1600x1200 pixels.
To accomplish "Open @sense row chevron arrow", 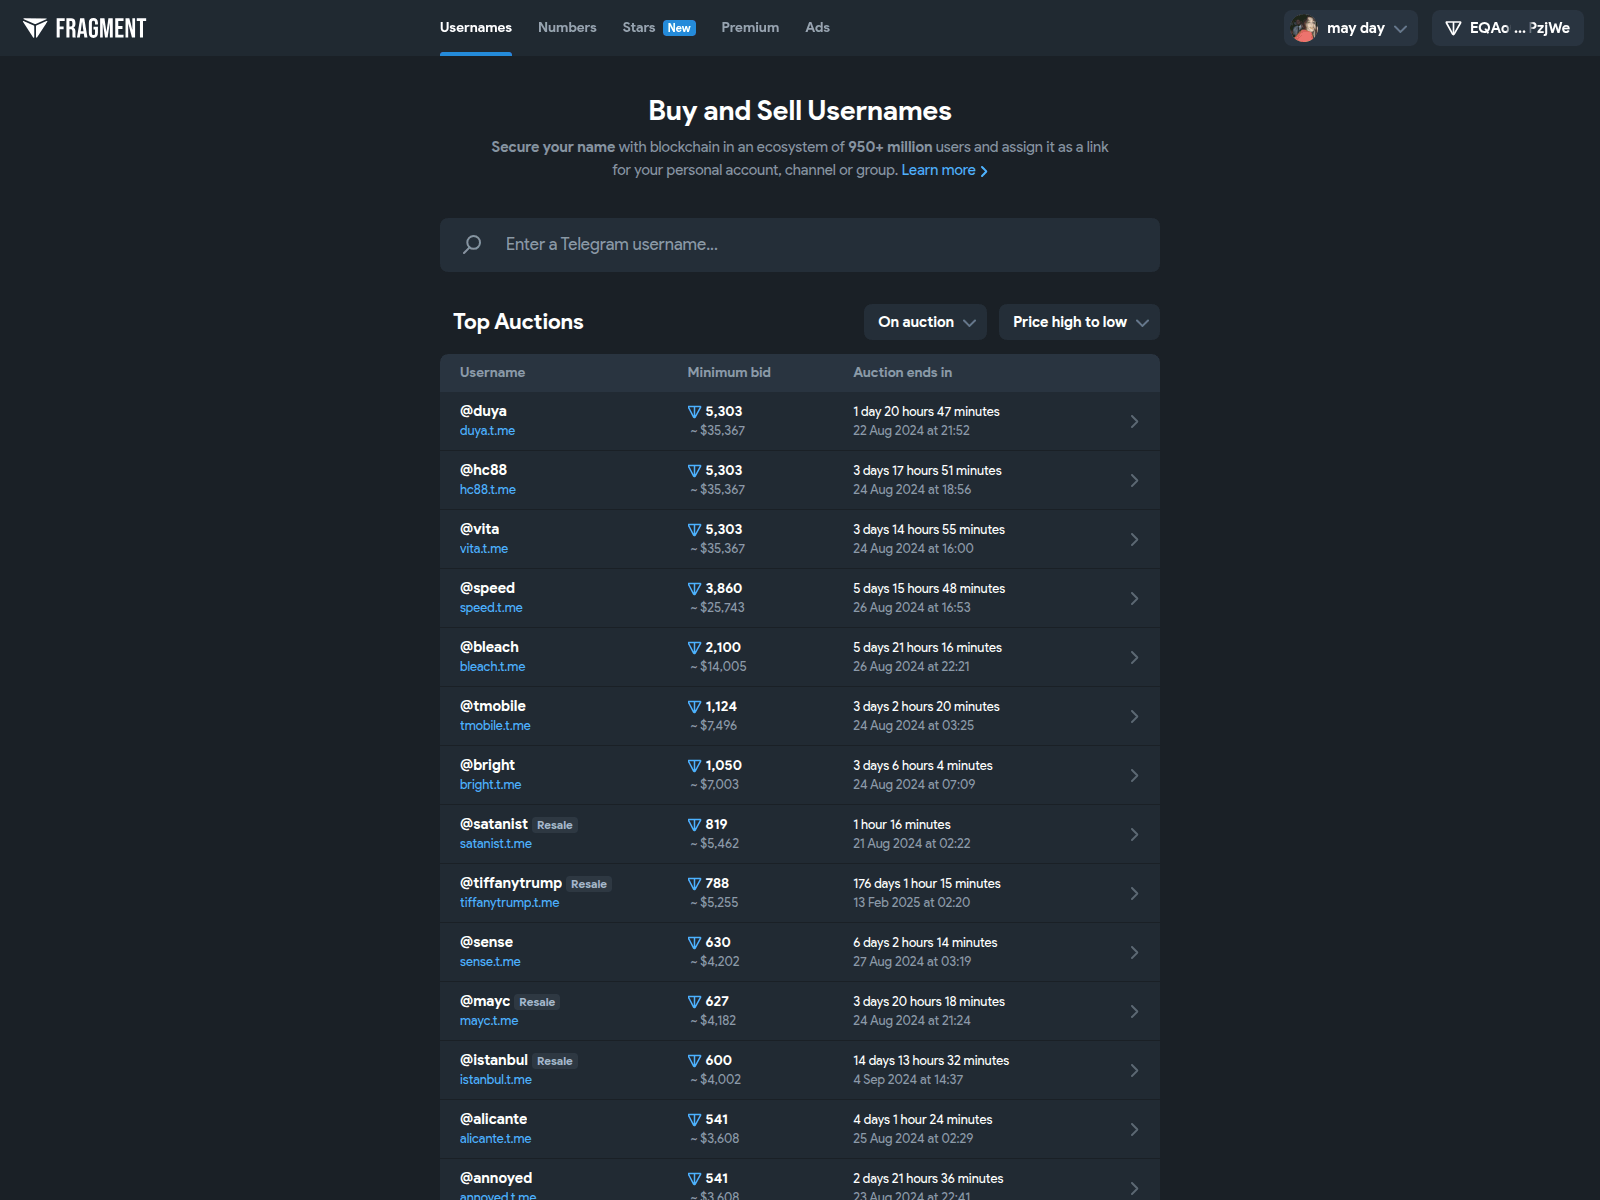I will click(1134, 952).
